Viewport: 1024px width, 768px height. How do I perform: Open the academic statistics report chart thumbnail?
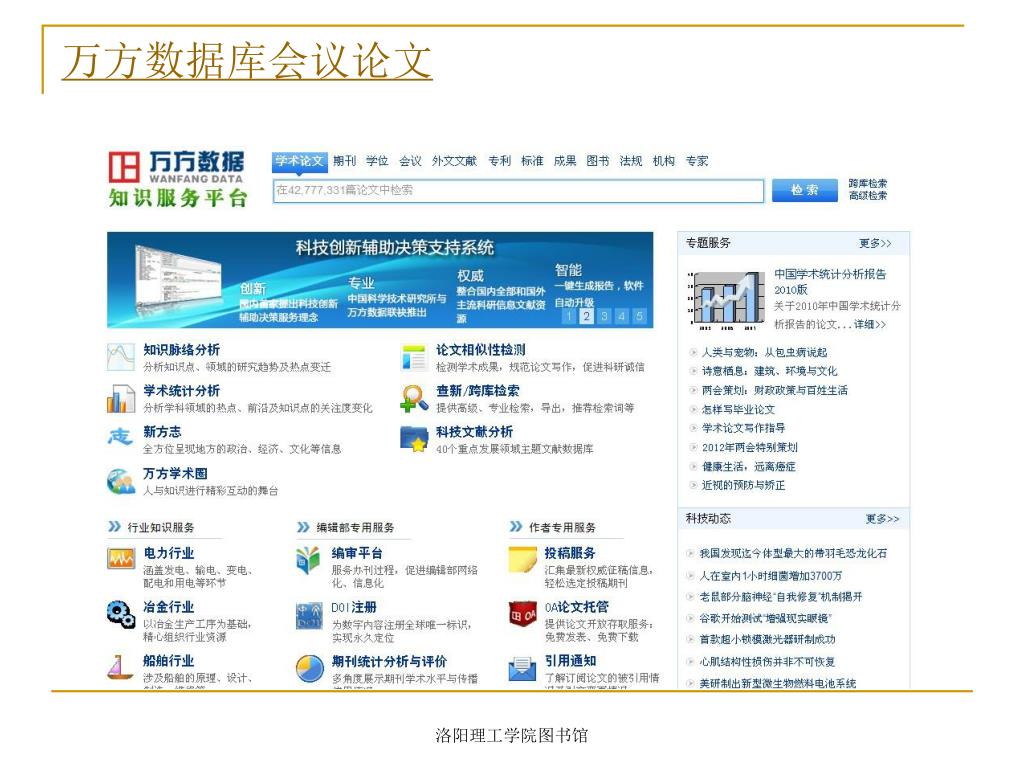pos(726,300)
